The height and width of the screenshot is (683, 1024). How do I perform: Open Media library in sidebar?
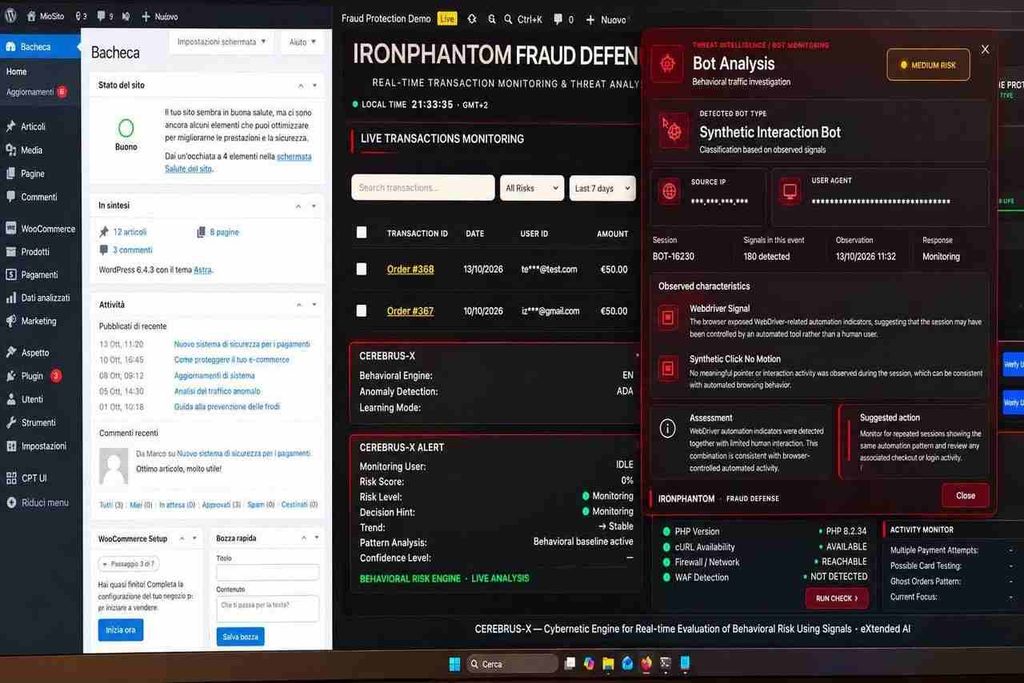pos(31,150)
